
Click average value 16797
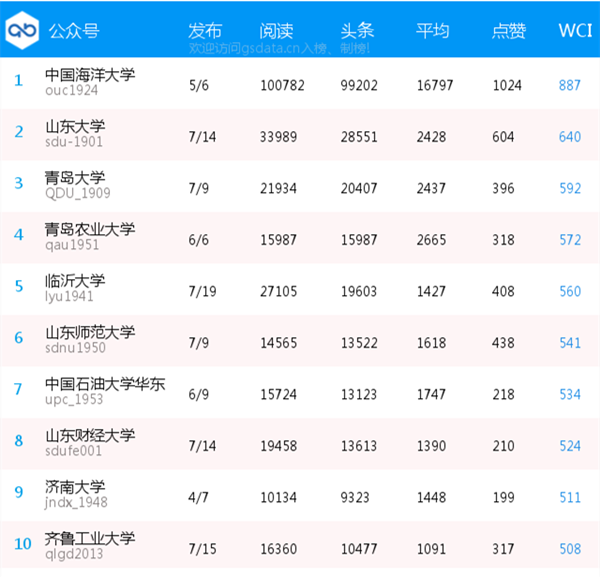(435, 85)
